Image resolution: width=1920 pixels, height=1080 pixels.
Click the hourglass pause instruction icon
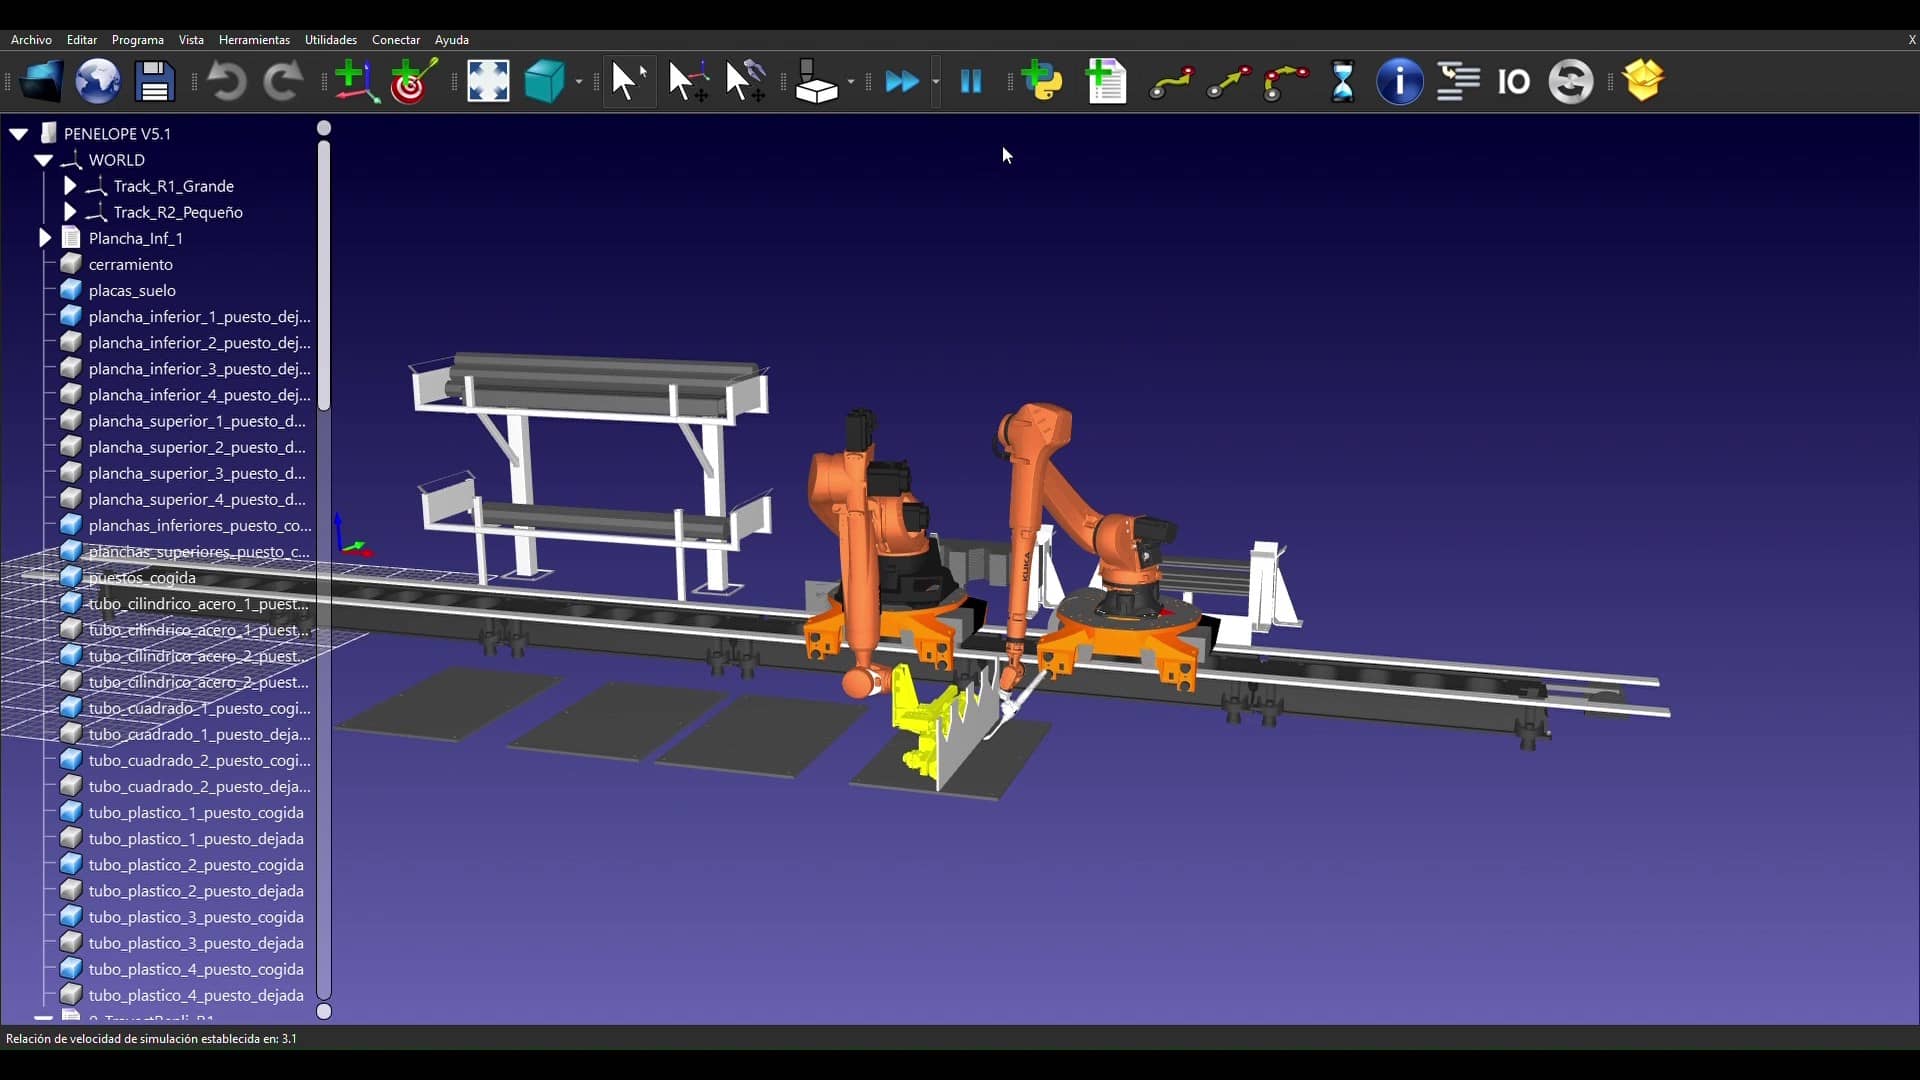(1342, 81)
